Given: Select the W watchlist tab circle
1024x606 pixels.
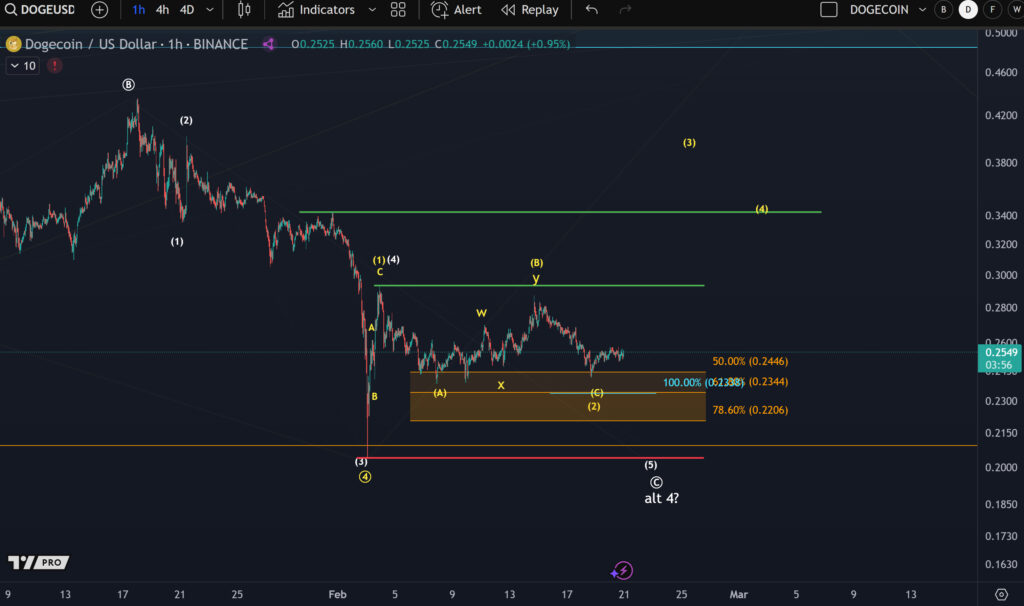Looking at the screenshot, I should (1017, 9).
